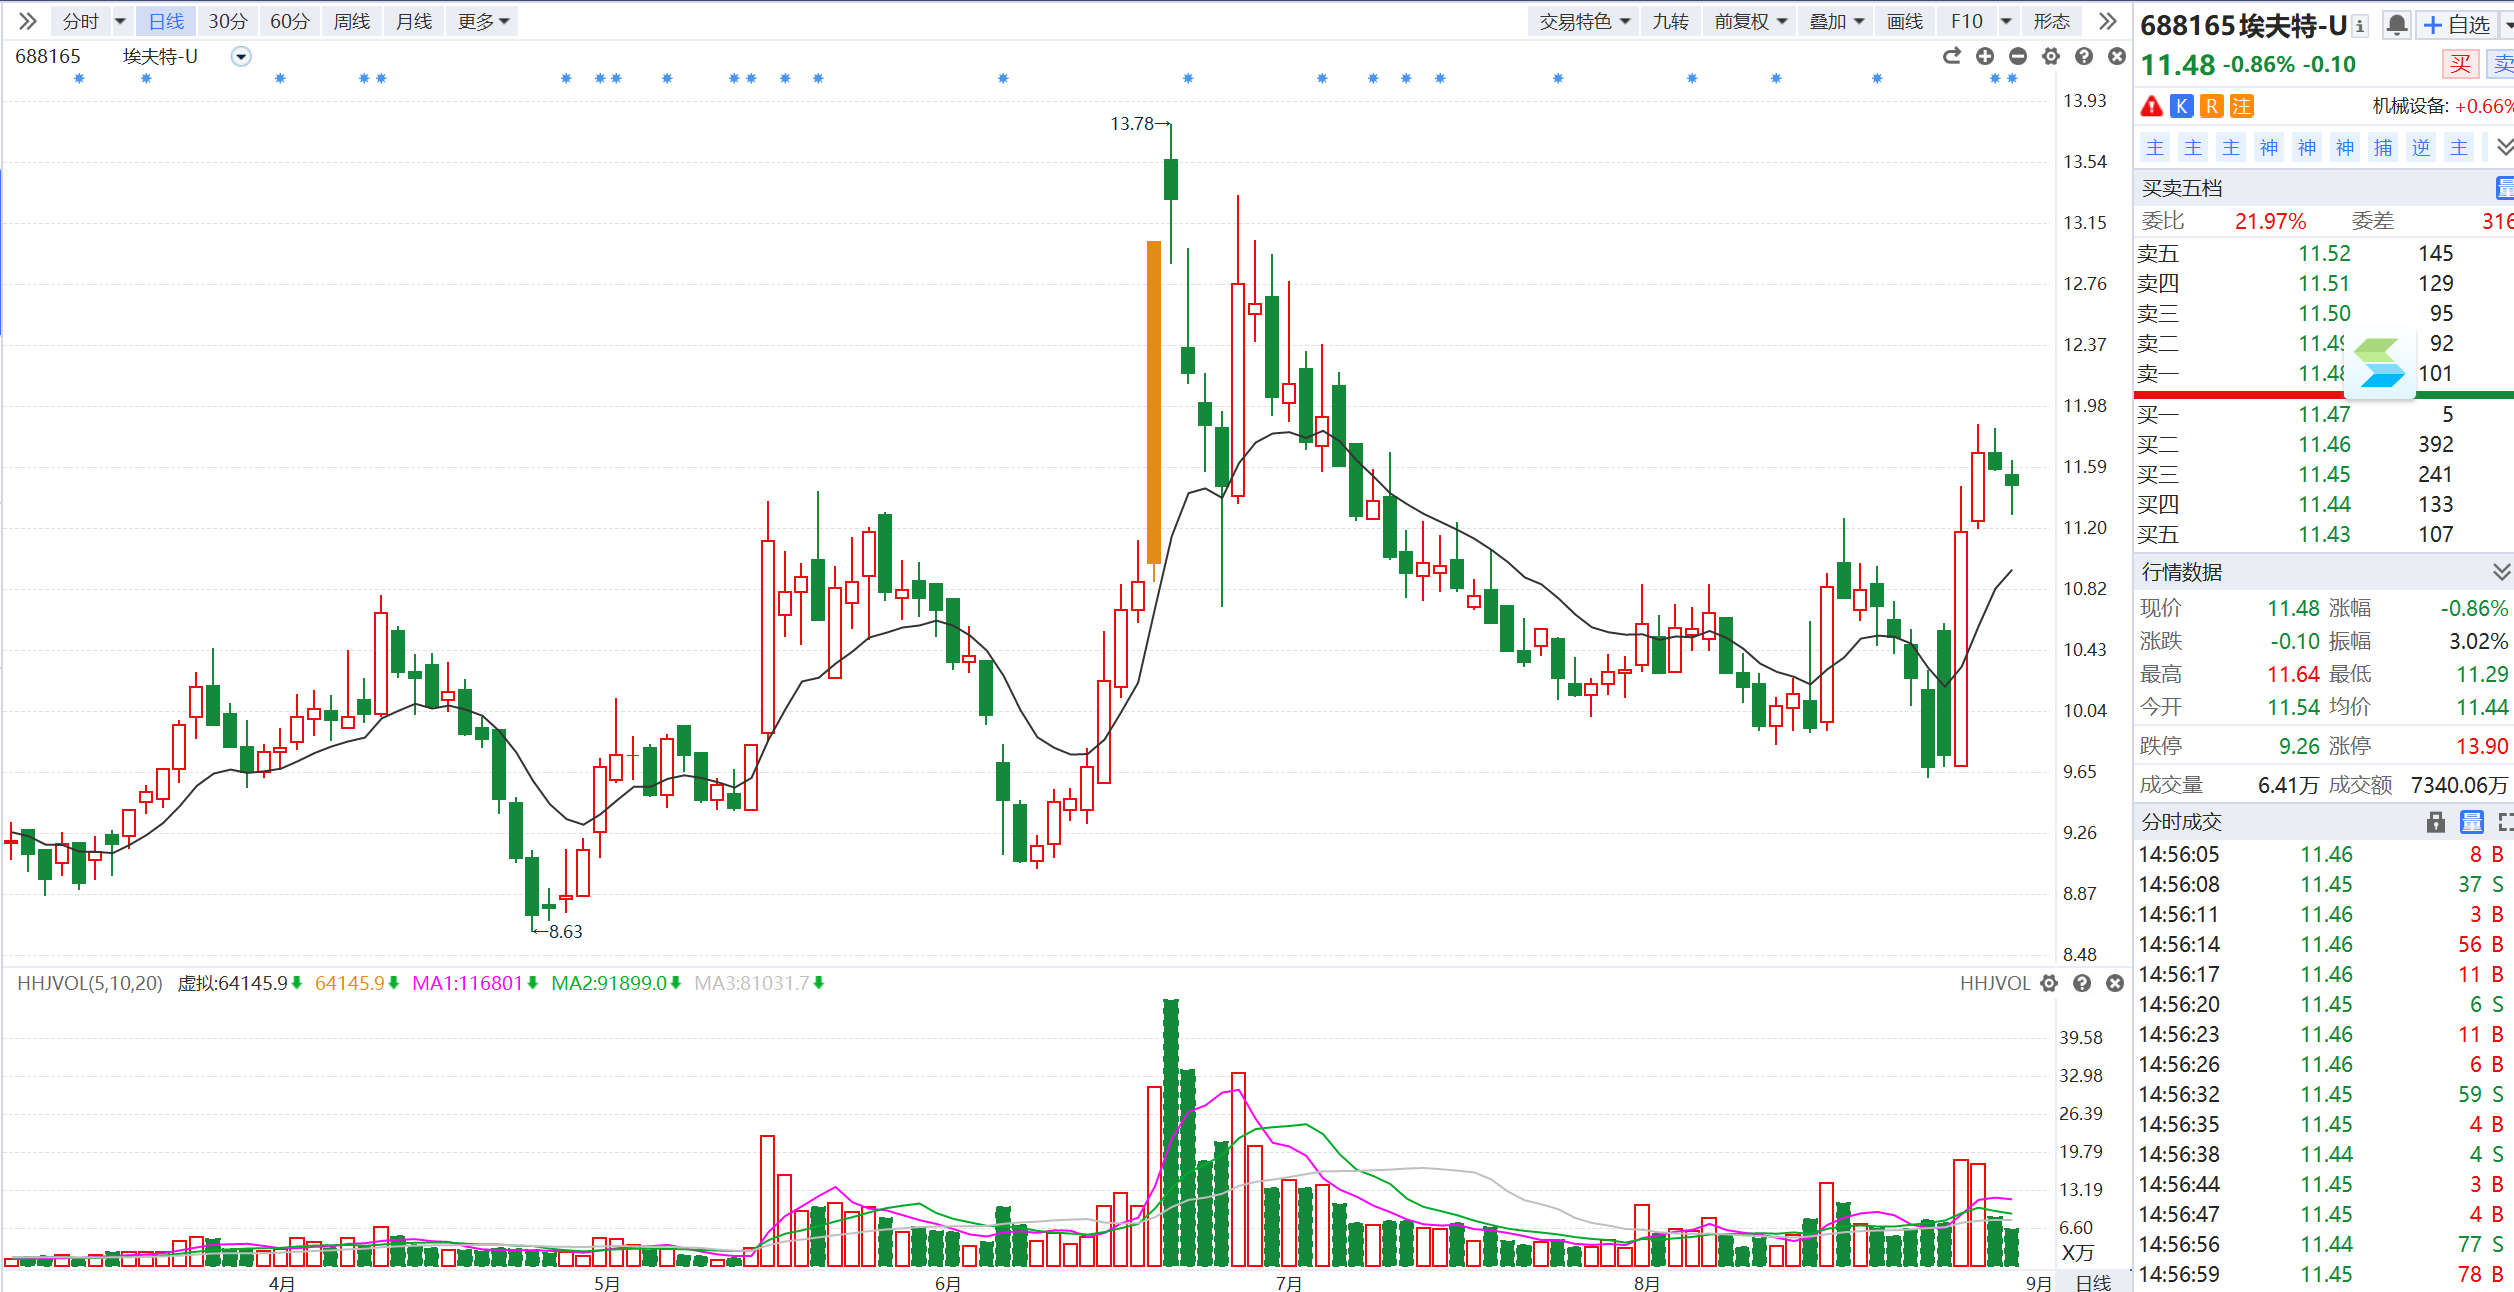Click the price alert bell icon

(2396, 25)
